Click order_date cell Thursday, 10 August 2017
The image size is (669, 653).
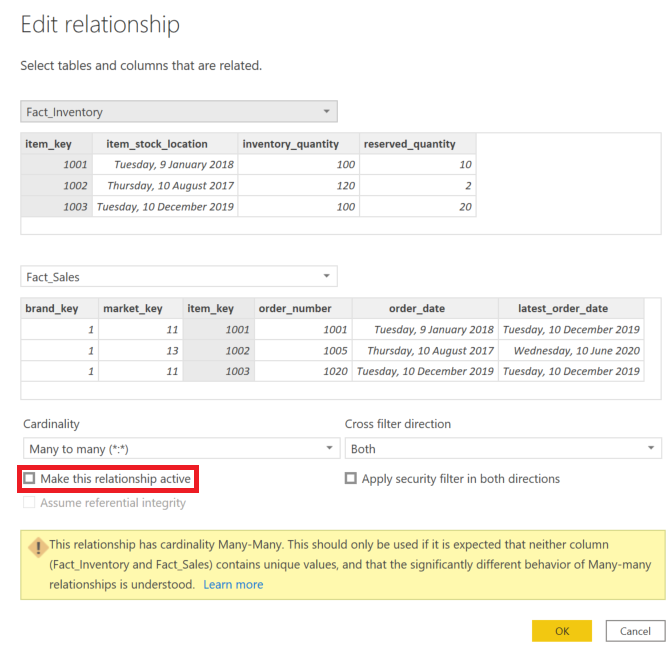pos(425,350)
